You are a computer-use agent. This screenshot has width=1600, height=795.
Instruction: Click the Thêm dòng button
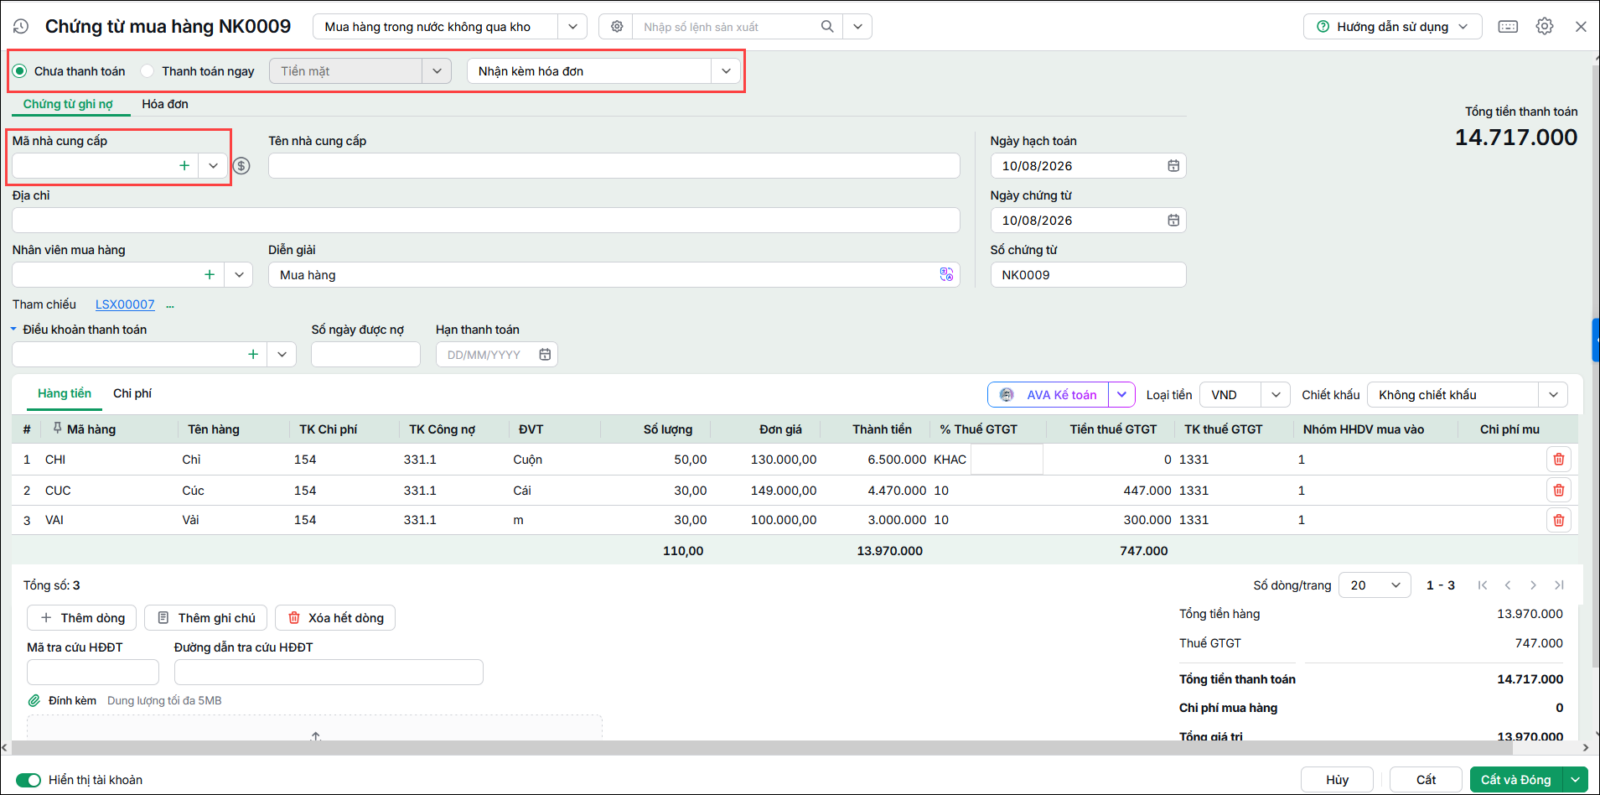(x=83, y=618)
